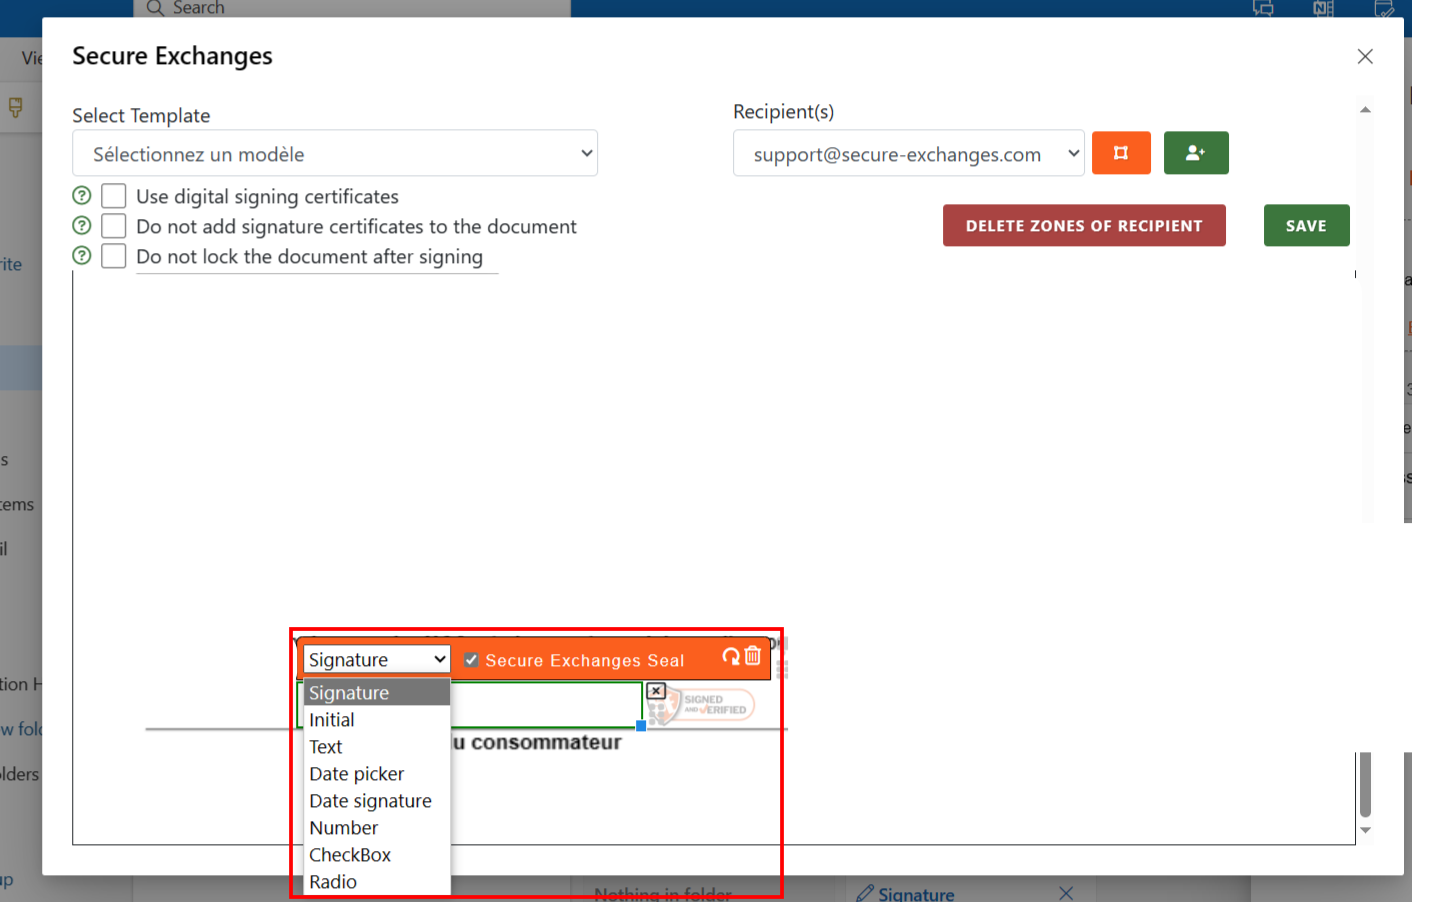Click the green SAVE button
The width and height of the screenshot is (1441, 902).
coord(1306,225)
